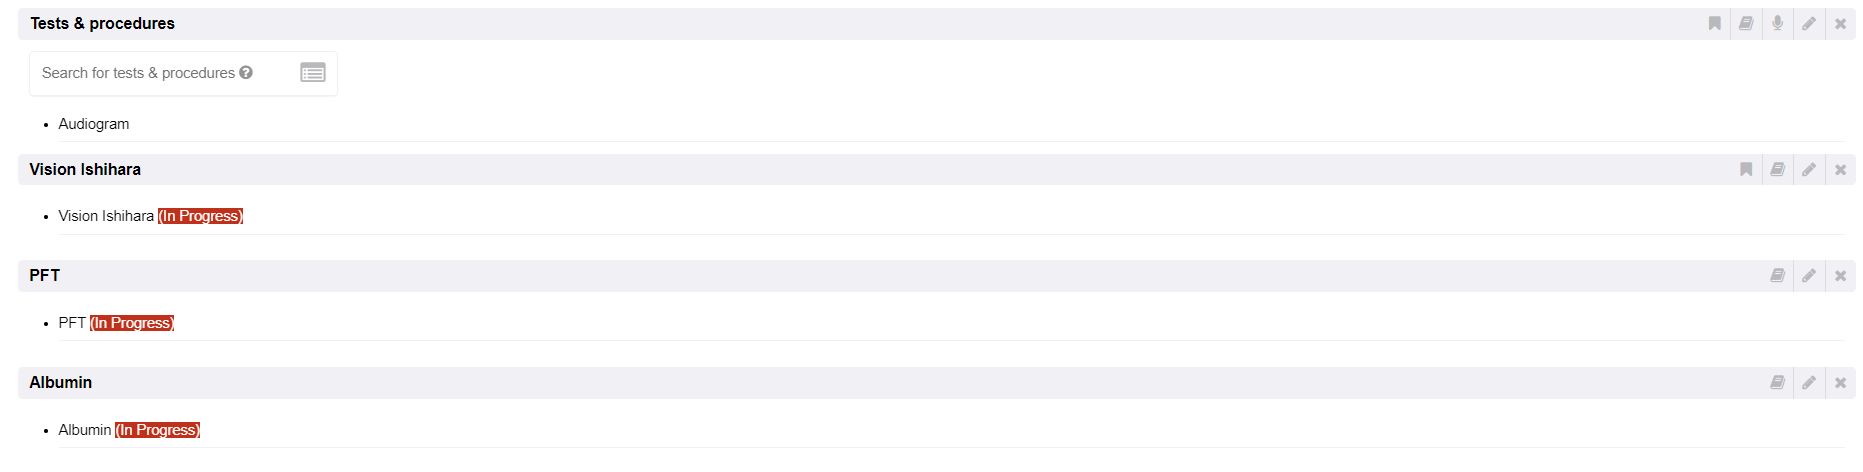The height and width of the screenshot is (472, 1863).
Task: Click the Albumin In Progress status label
Action: pos(158,430)
